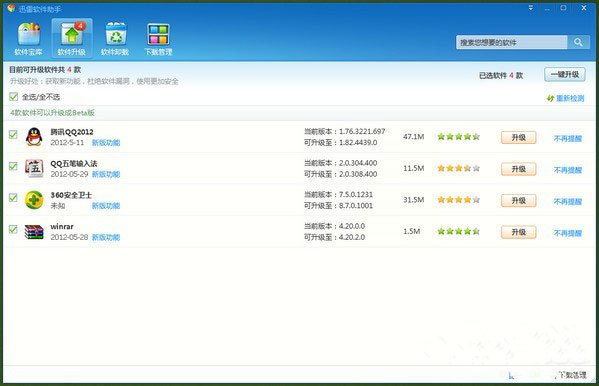Screen dimensions: 599x386
Task: Click the star rating of 腾讯QQ2012
Action: tap(458, 136)
